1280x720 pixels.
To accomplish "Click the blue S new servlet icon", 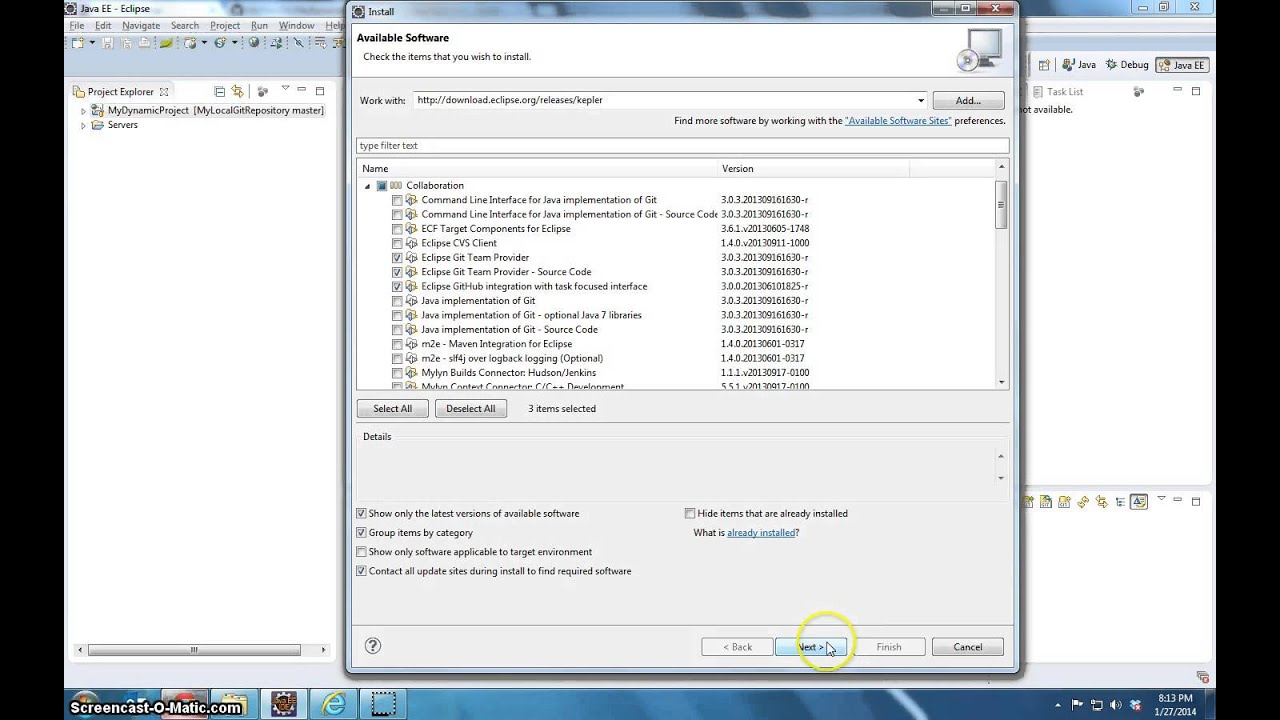I will (220, 43).
